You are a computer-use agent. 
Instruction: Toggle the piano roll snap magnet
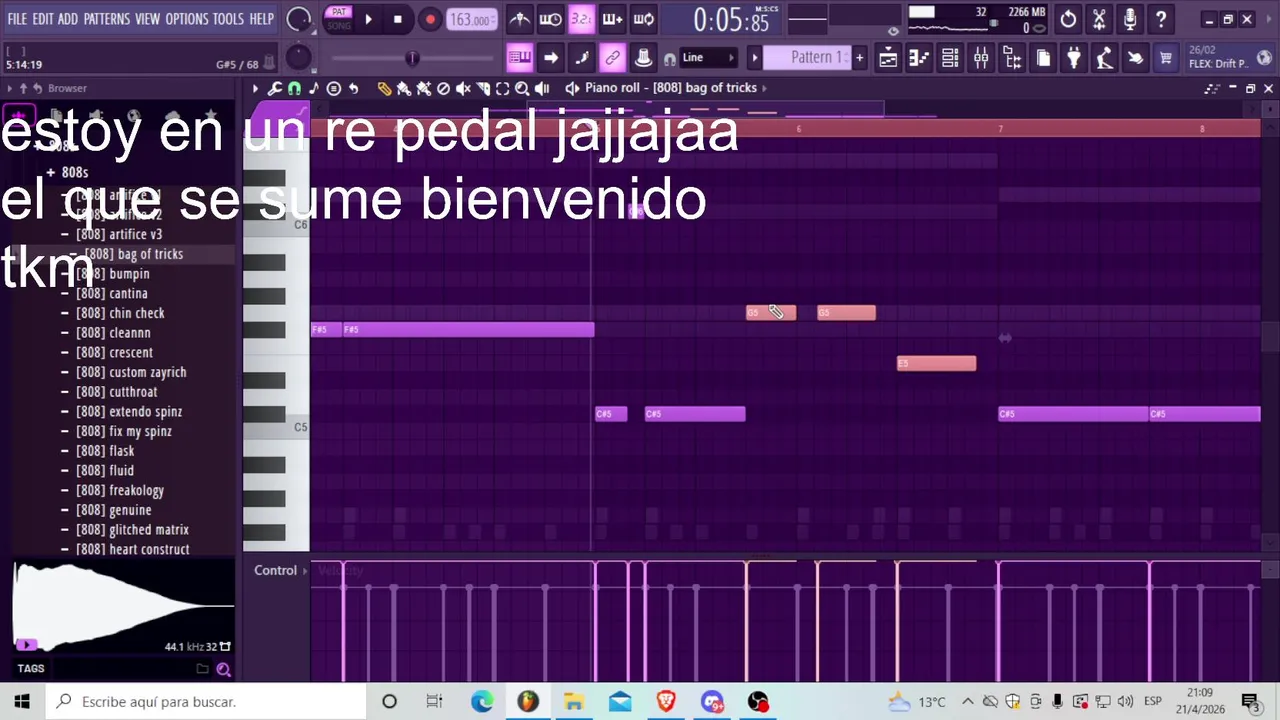point(294,88)
